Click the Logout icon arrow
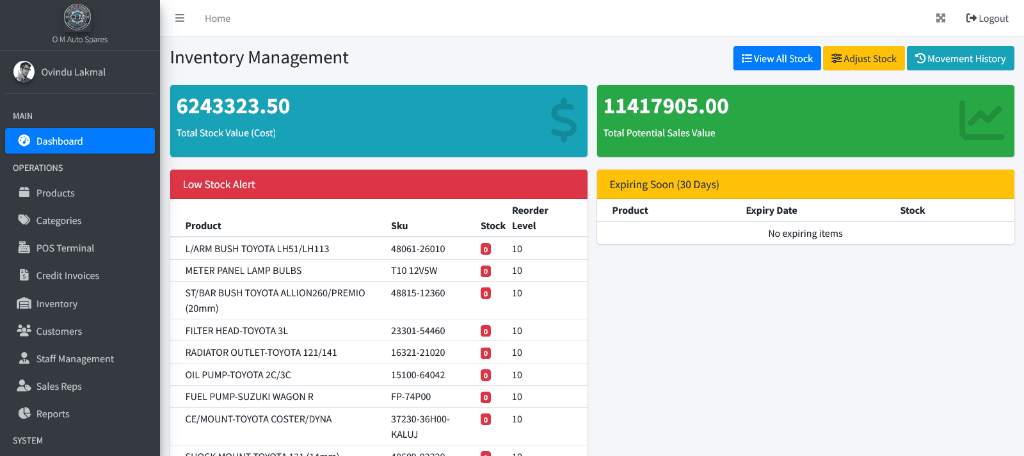 pos(971,18)
